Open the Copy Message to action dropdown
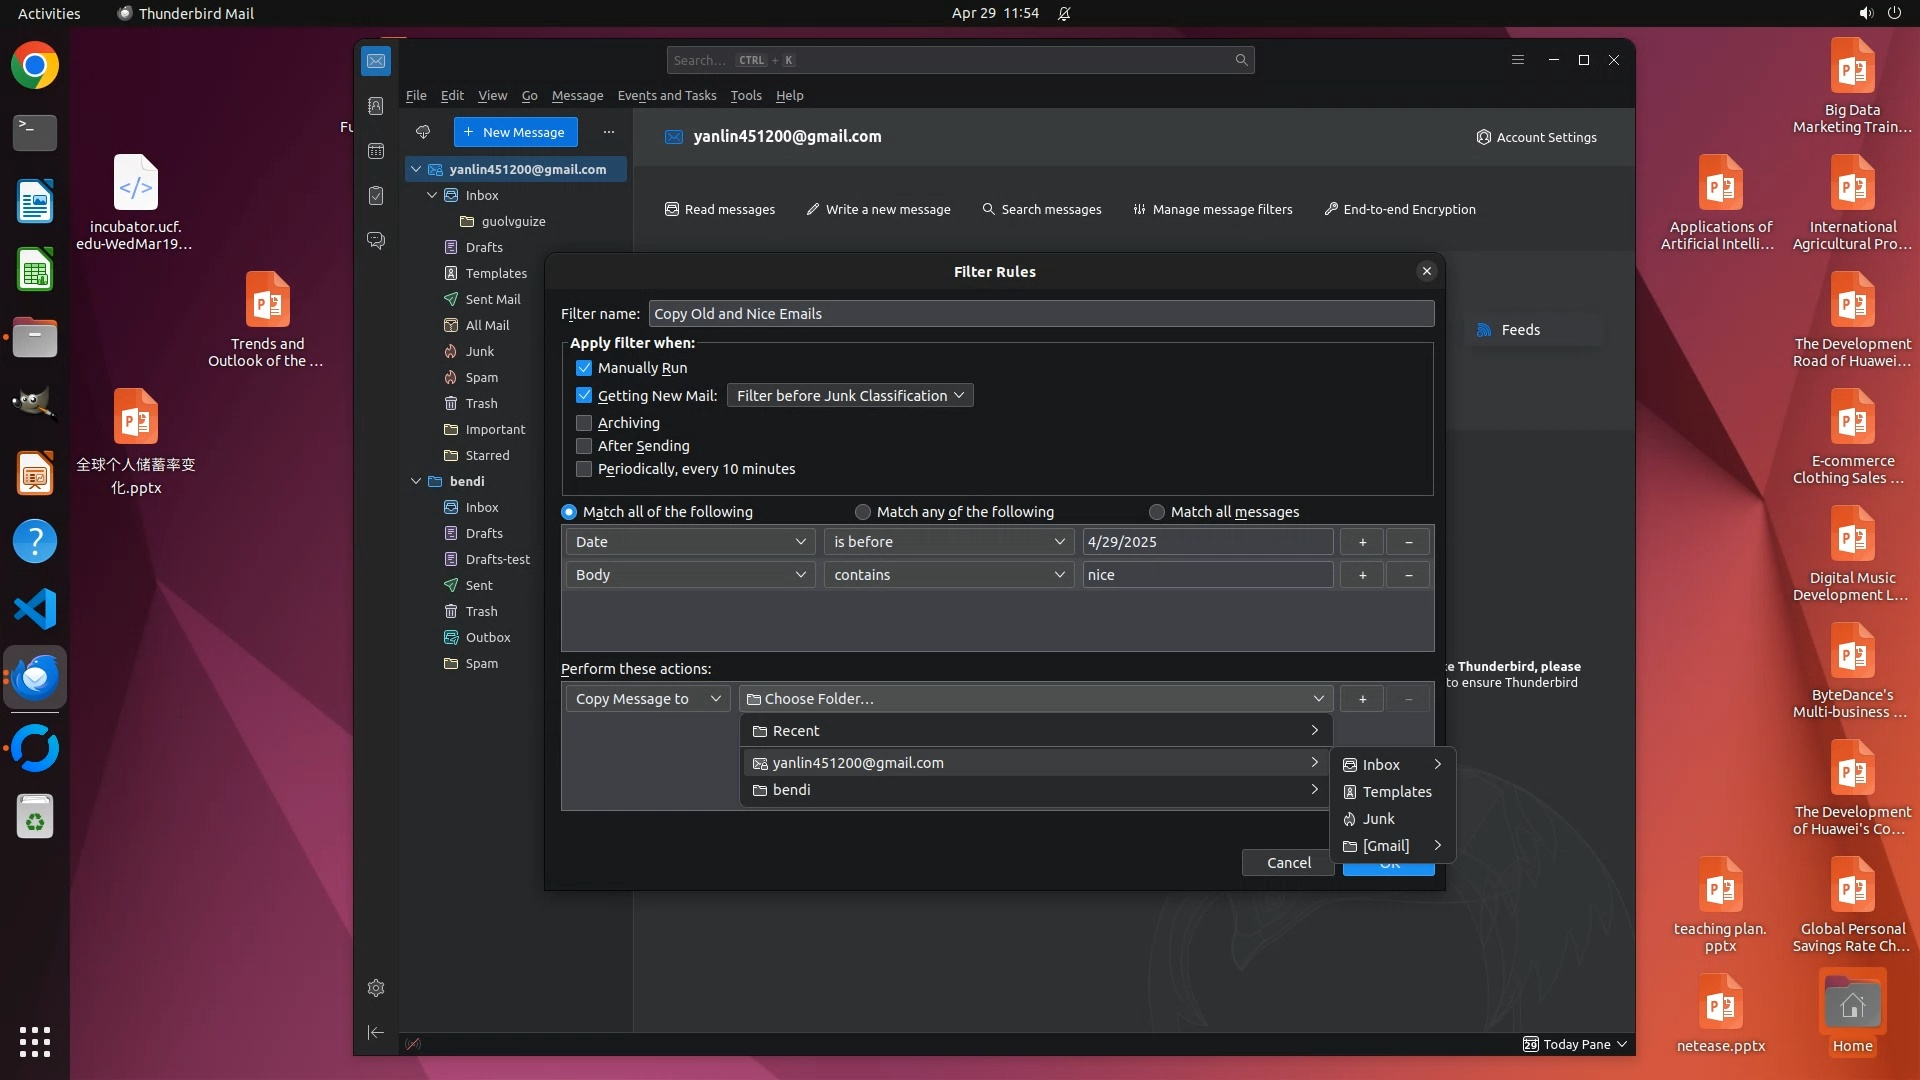This screenshot has height=1080, width=1920. pyautogui.click(x=647, y=699)
